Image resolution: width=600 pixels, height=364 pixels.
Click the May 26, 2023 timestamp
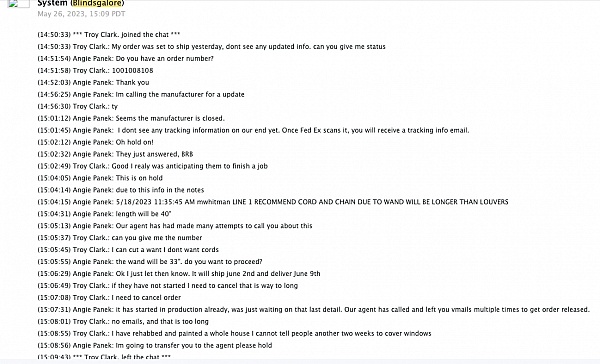pos(81,14)
